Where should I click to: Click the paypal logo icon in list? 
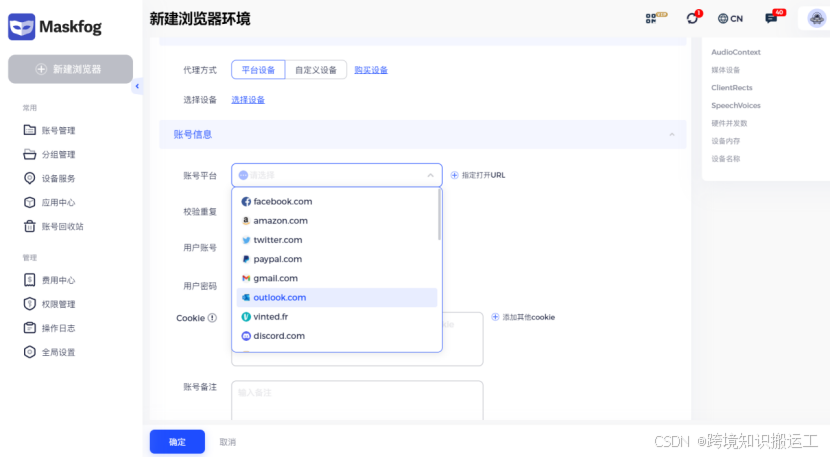[x=246, y=259]
